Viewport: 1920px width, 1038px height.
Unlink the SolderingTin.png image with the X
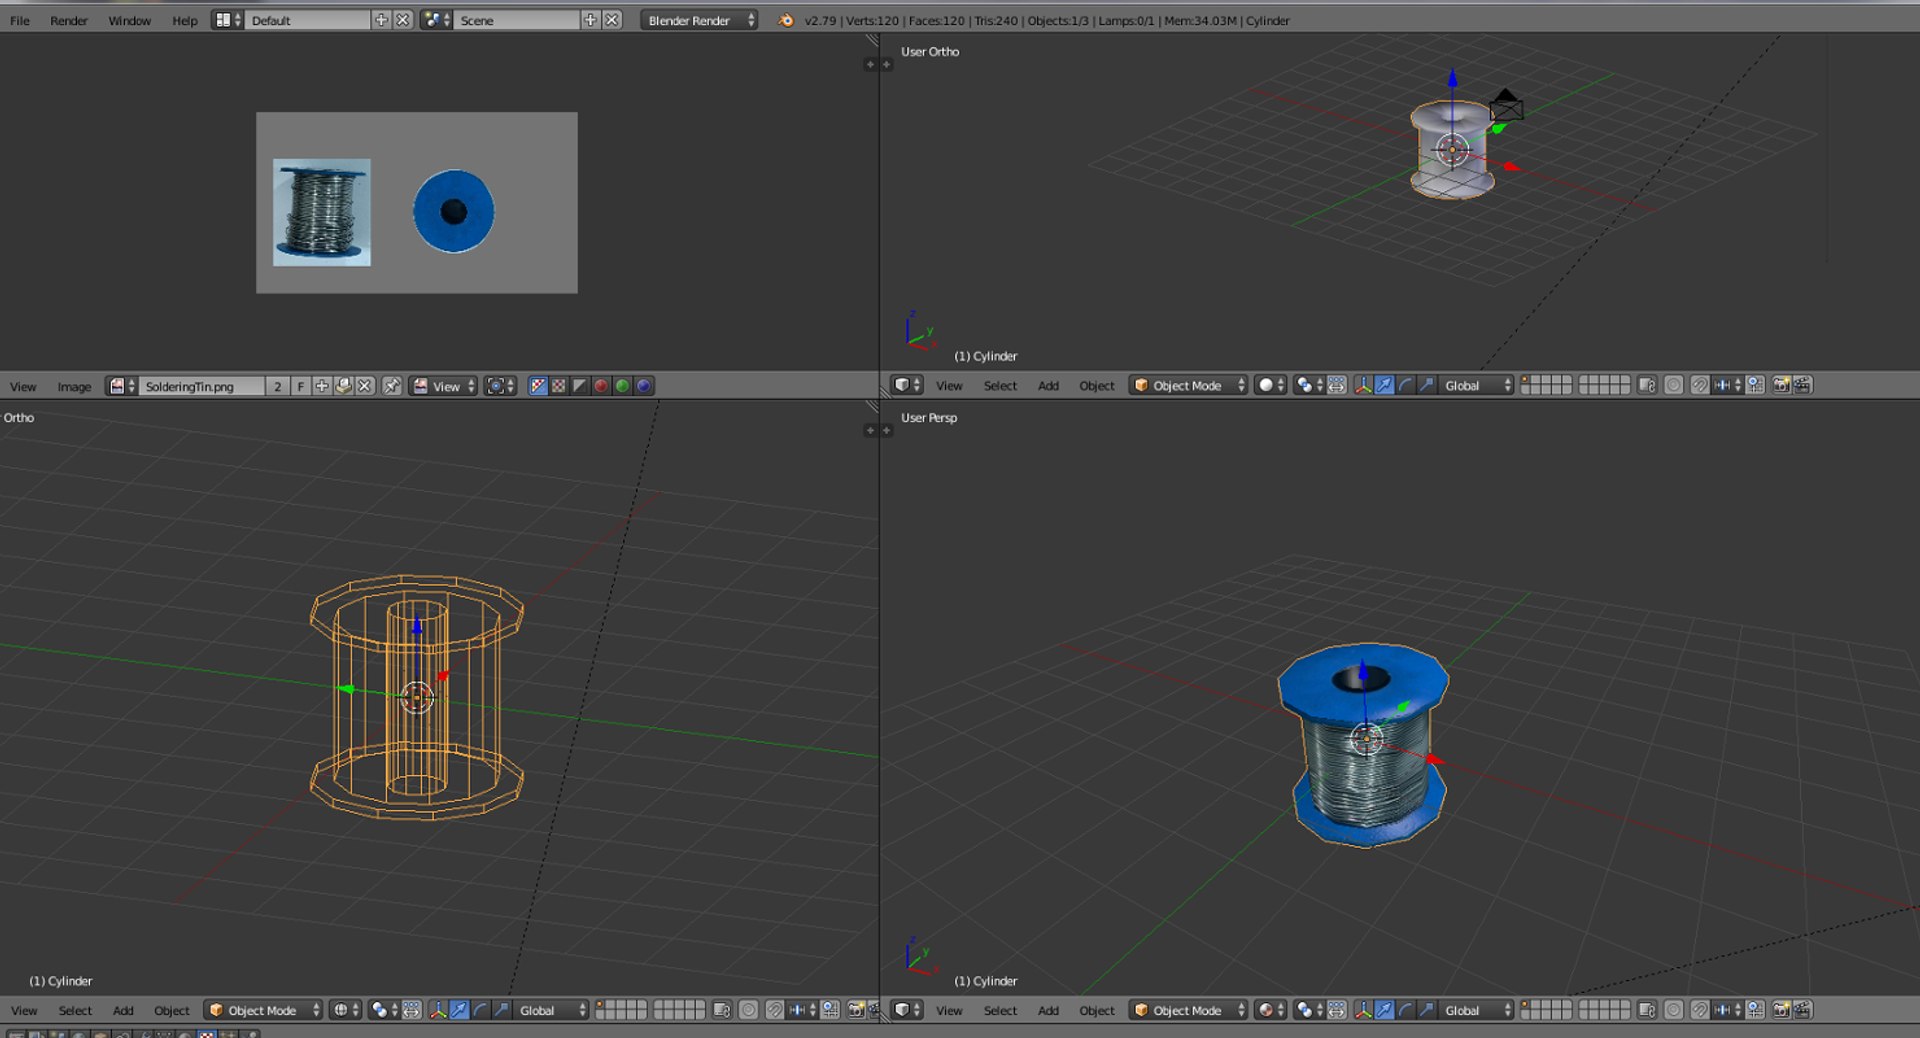click(x=365, y=386)
